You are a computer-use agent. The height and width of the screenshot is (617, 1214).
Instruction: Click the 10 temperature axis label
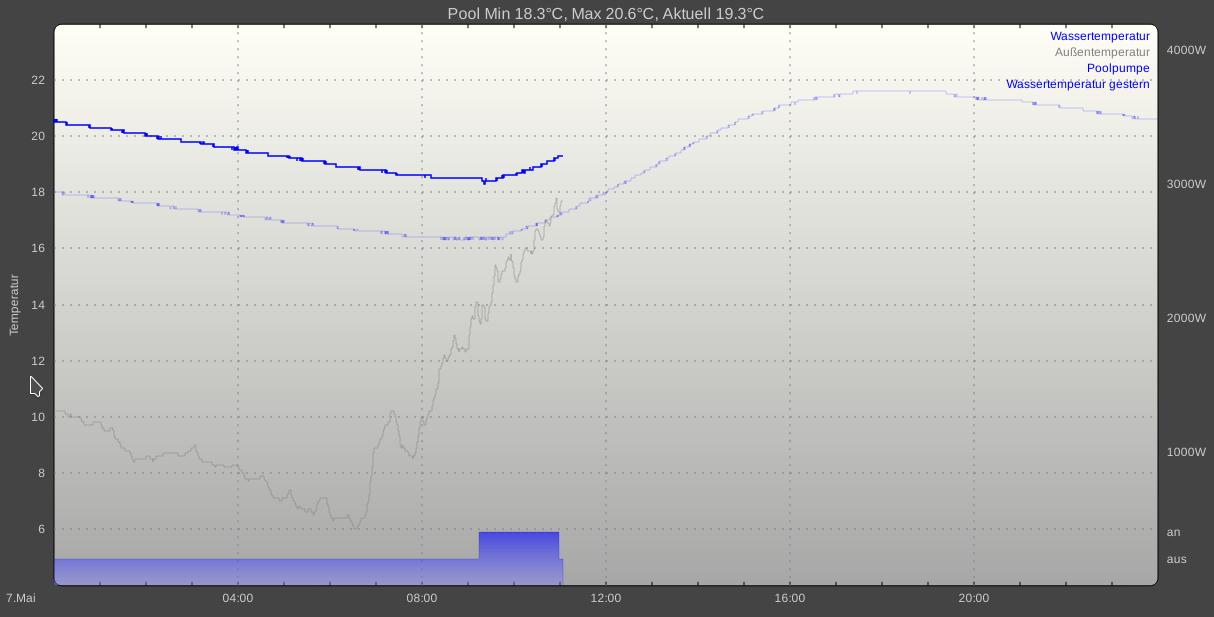tap(39, 417)
